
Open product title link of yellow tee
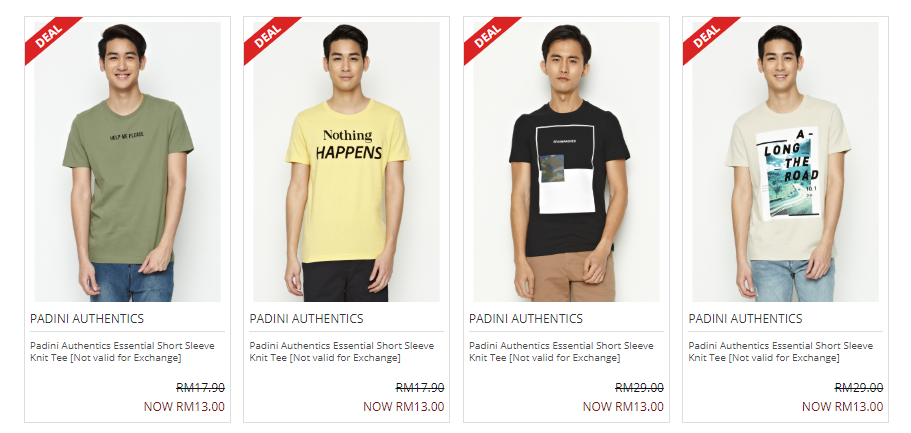click(342, 352)
